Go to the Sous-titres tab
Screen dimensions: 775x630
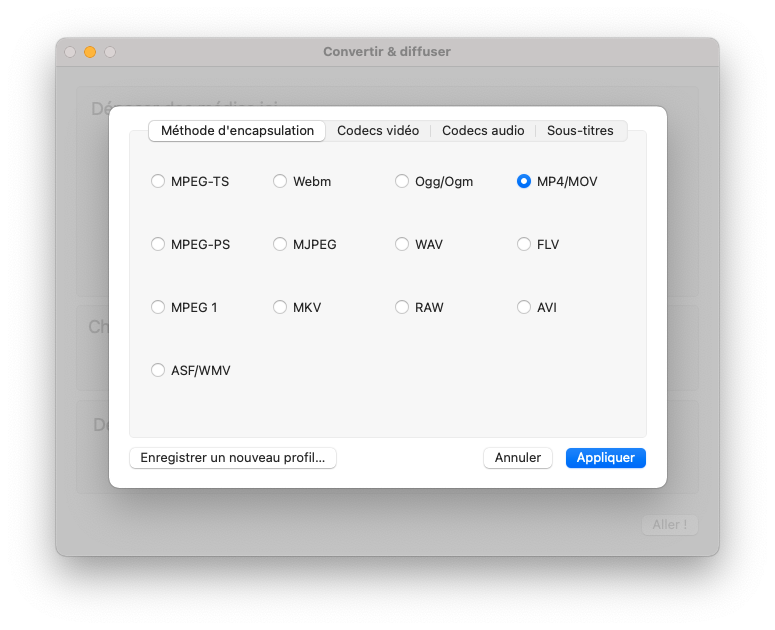click(x=580, y=131)
